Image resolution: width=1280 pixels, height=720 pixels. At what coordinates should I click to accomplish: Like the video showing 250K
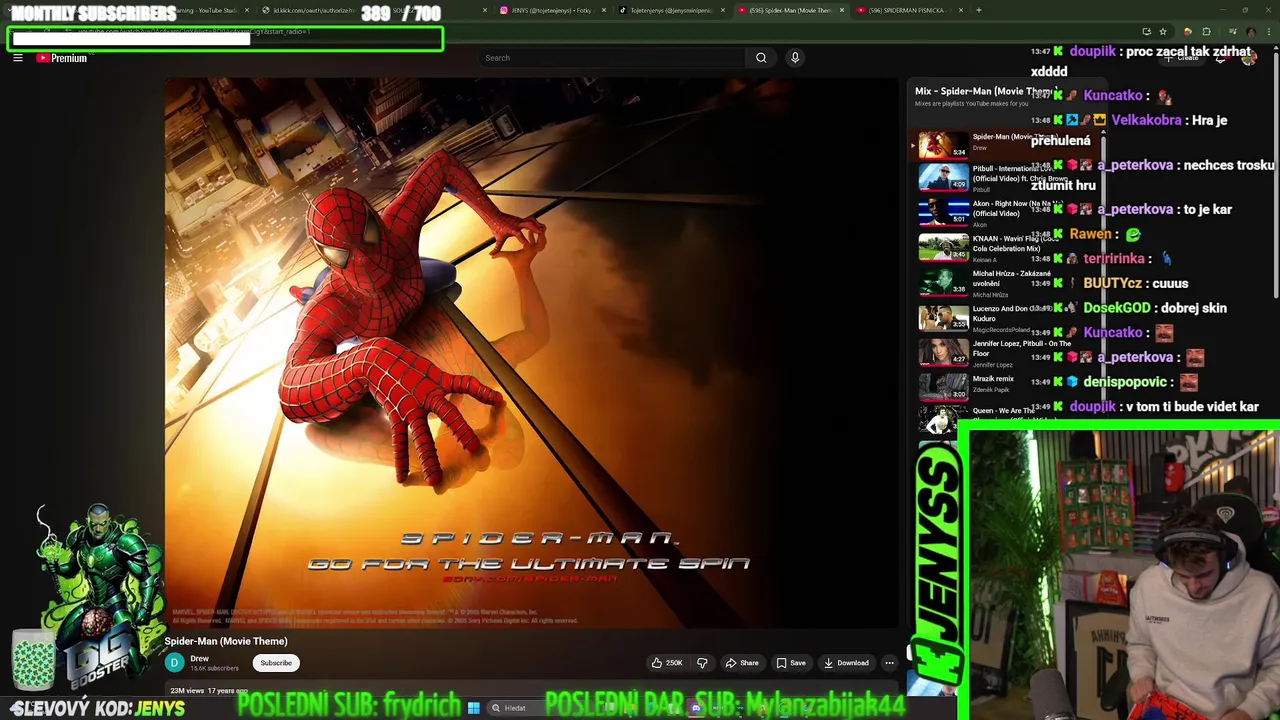click(x=667, y=663)
